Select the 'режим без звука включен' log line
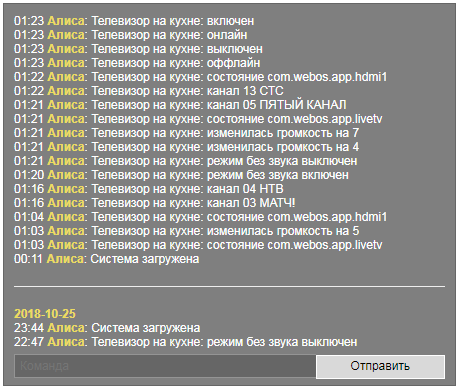Image resolution: width=460 pixels, height=388 pixels. 181,175
